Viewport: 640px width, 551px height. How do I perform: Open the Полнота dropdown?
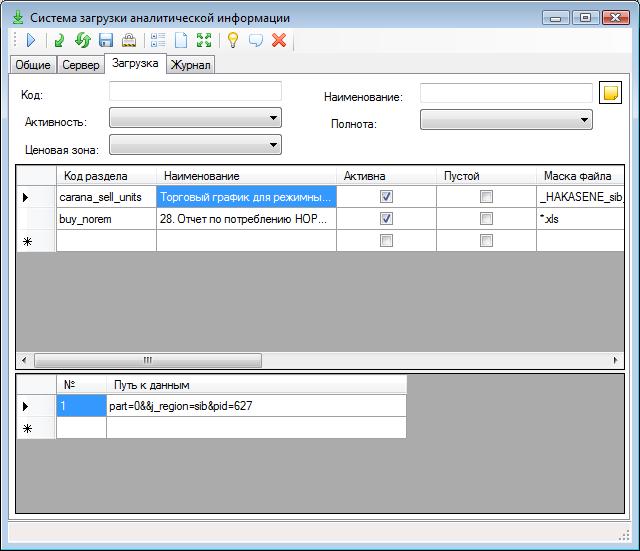(x=506, y=120)
